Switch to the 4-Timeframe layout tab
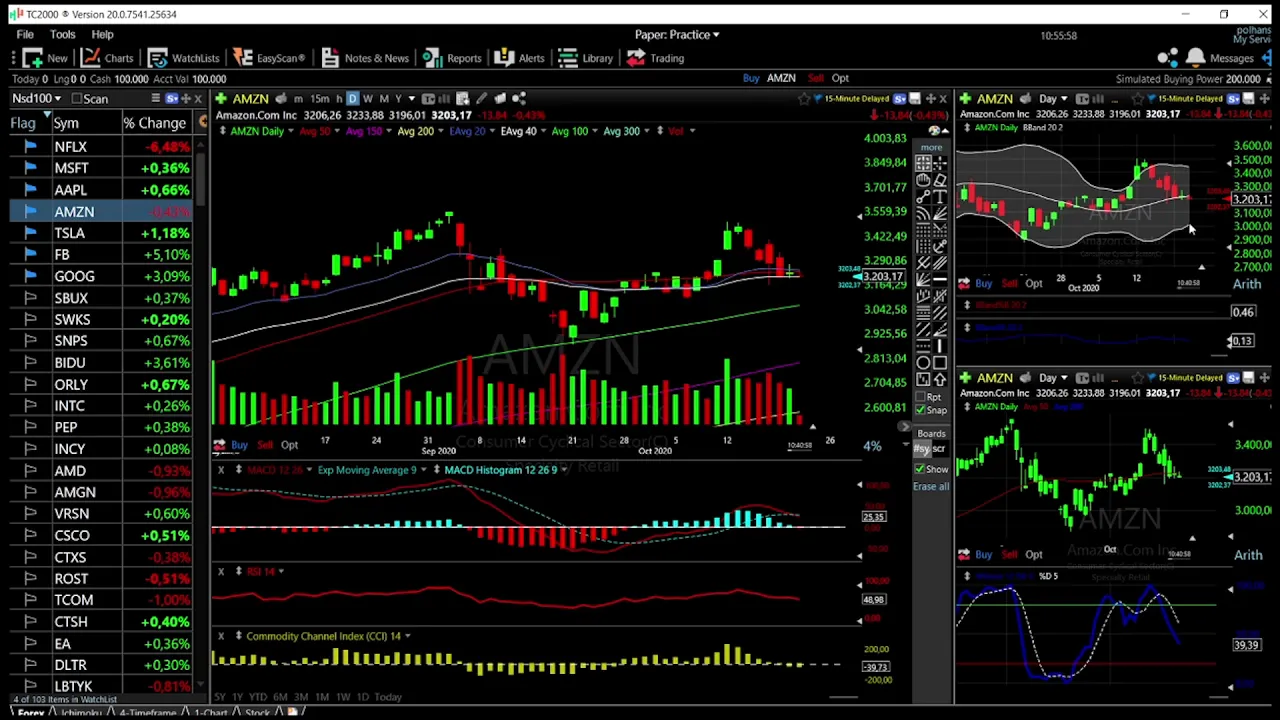The width and height of the screenshot is (1280, 720). (150, 713)
